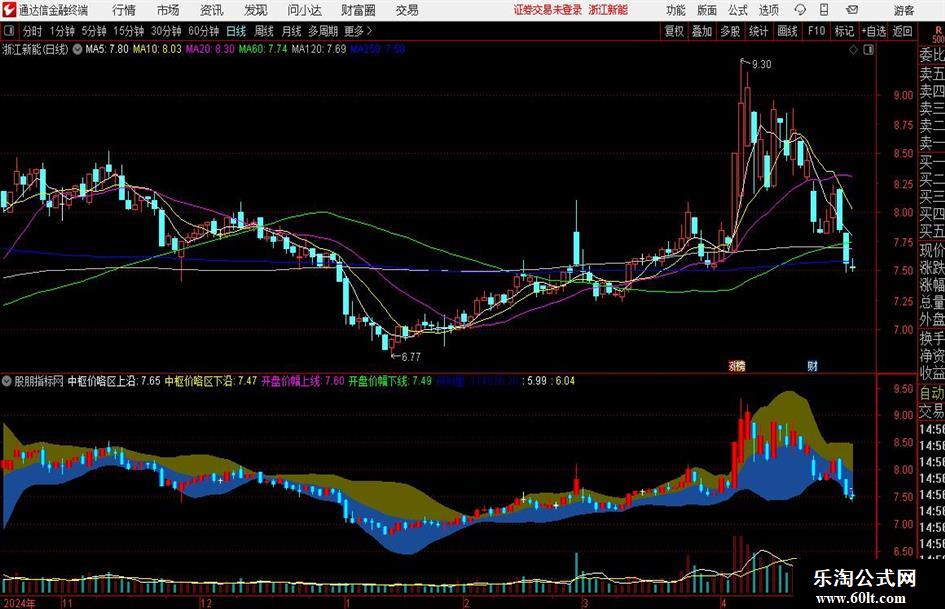Click the 9.30 high price marker
This screenshot has height=609, width=945.
pyautogui.click(x=761, y=64)
